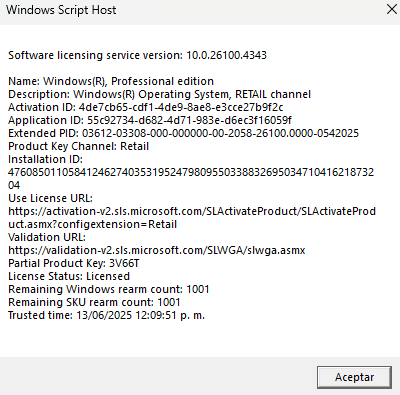
Task: Click the Validation URL label
Action: pyautogui.click(x=47, y=237)
